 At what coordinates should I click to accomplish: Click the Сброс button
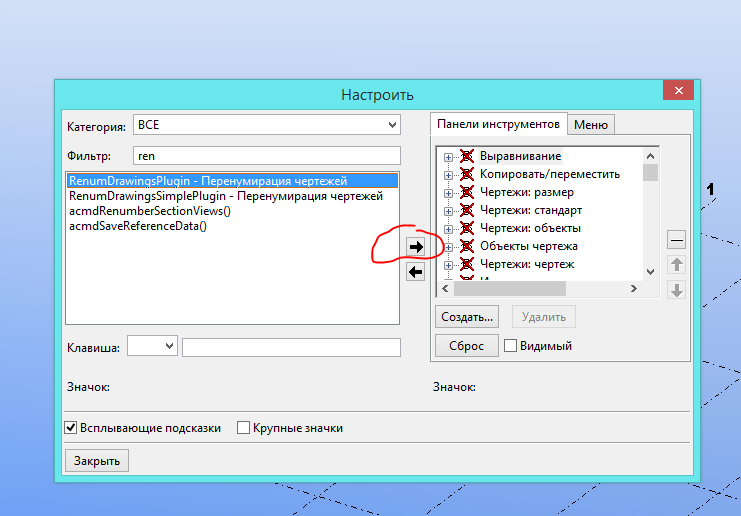coord(467,346)
